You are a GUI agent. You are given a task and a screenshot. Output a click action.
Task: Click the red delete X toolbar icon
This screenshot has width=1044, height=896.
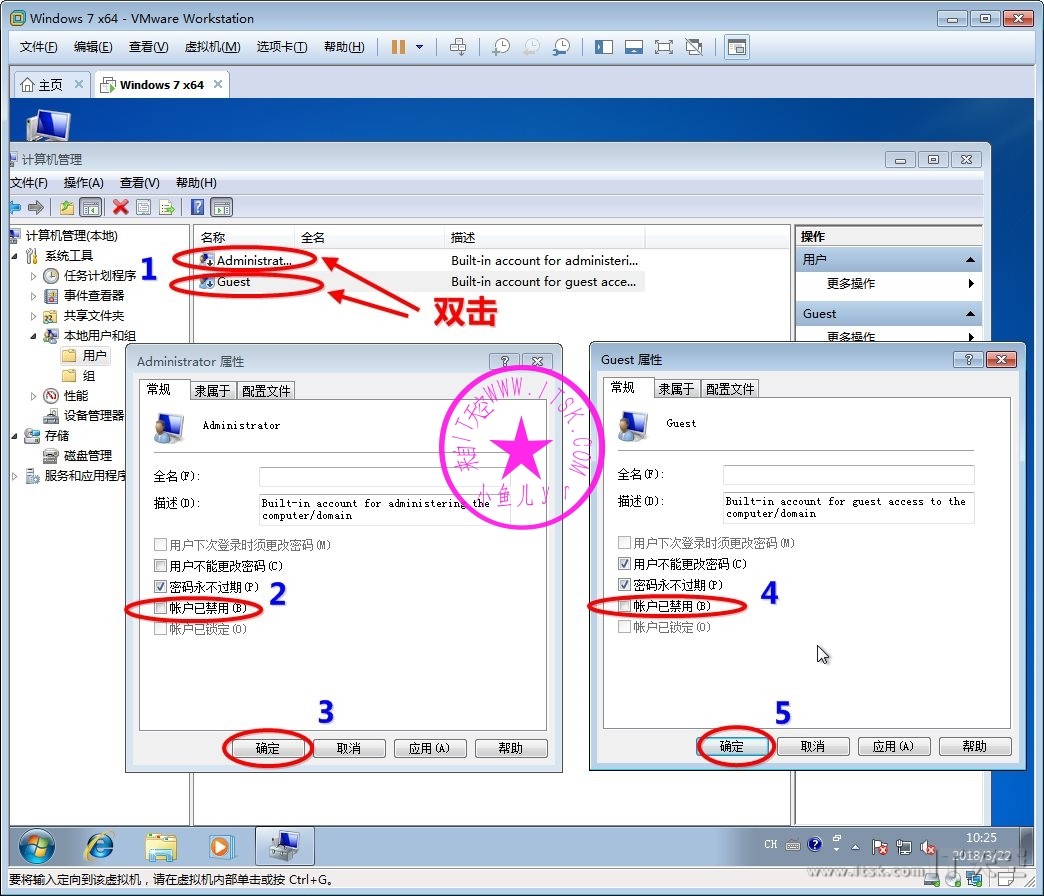[x=121, y=207]
